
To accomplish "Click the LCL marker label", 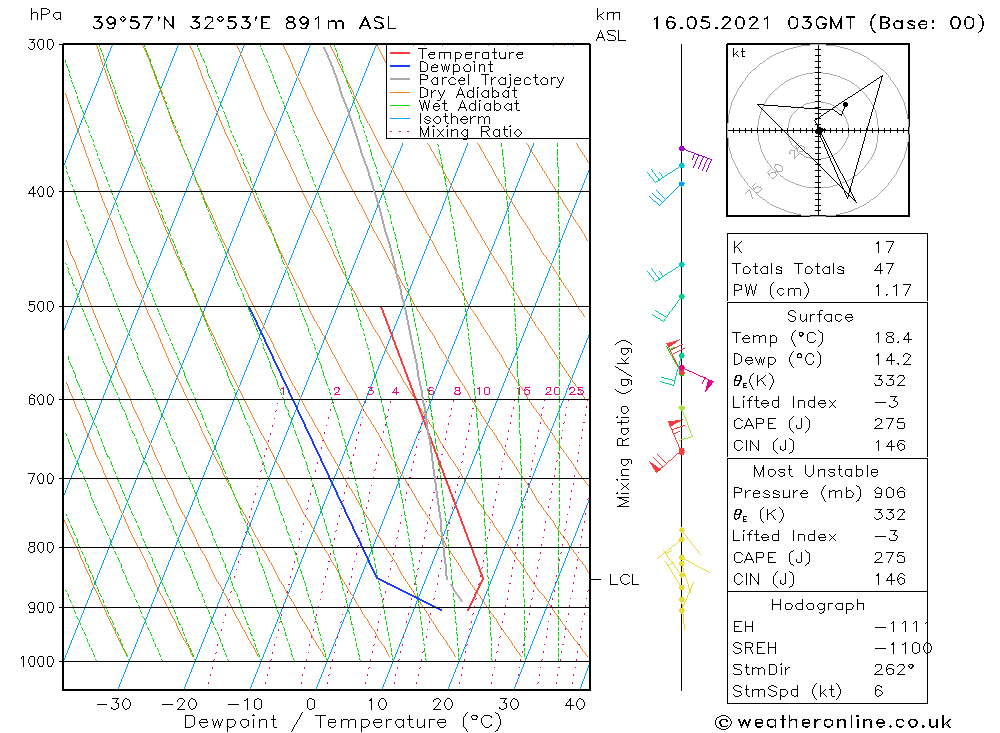I will pos(623,580).
